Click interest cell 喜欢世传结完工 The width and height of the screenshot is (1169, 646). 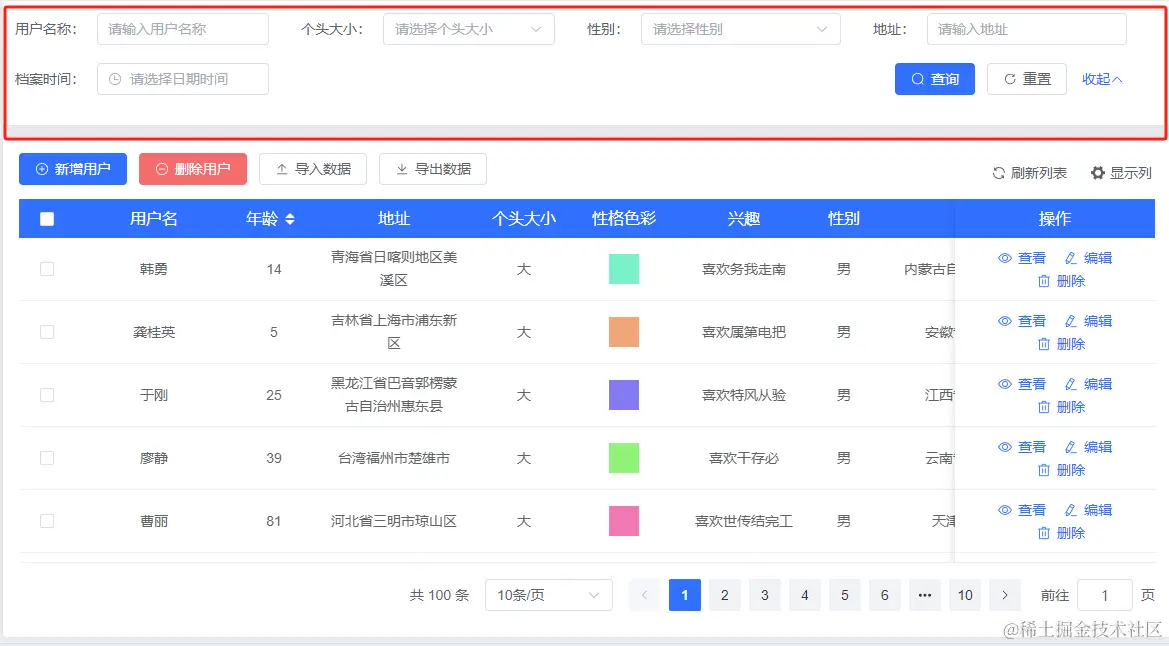click(x=743, y=521)
